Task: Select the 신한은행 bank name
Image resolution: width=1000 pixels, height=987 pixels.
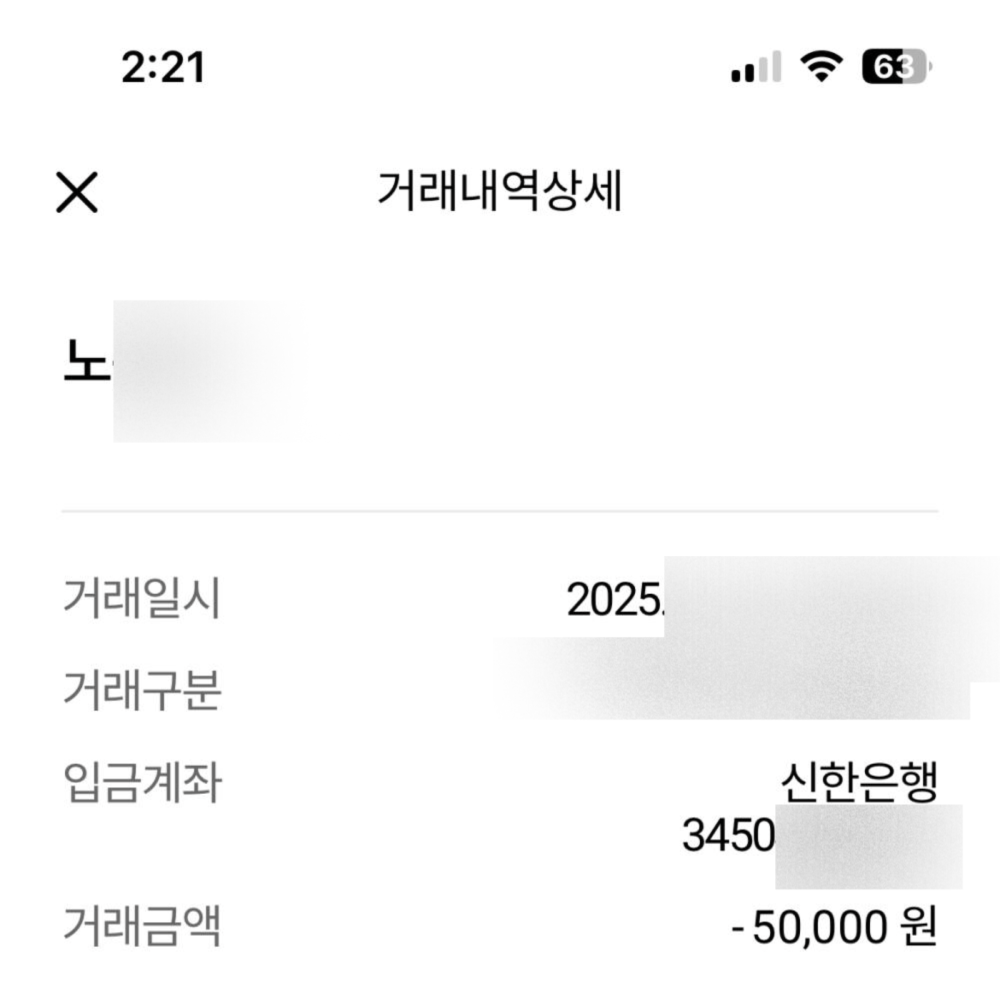Action: [x=858, y=782]
